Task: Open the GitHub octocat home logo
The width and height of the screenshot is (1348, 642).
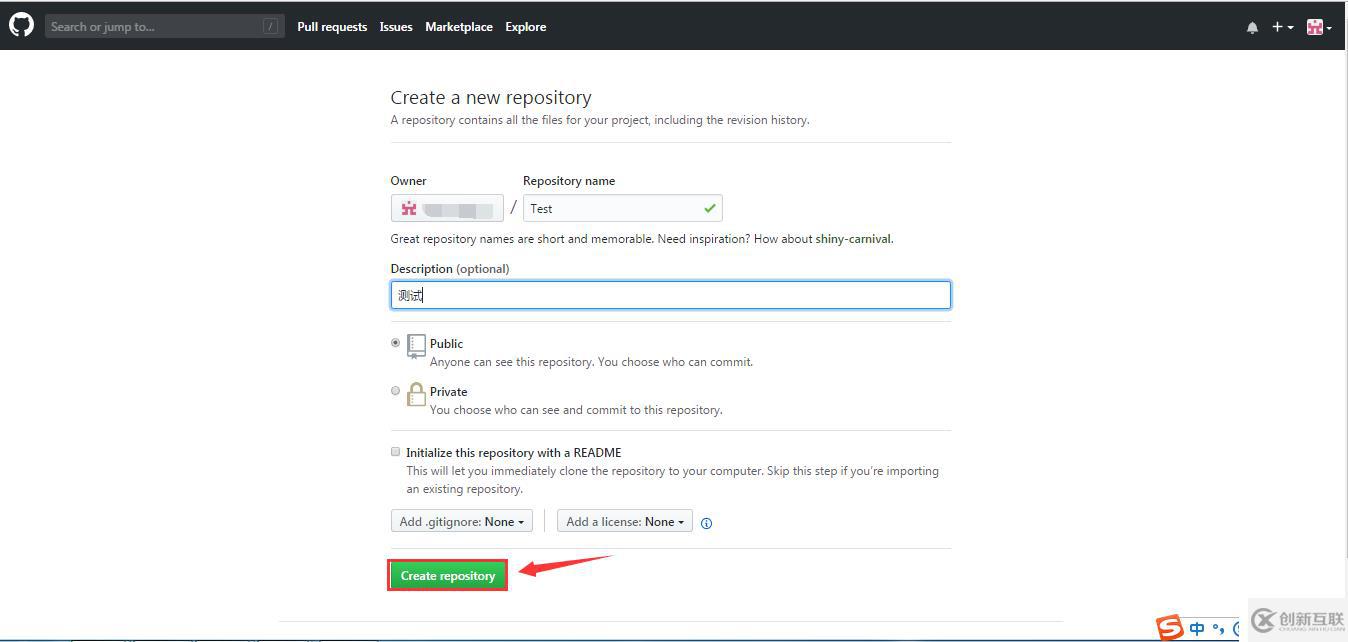Action: (x=21, y=25)
